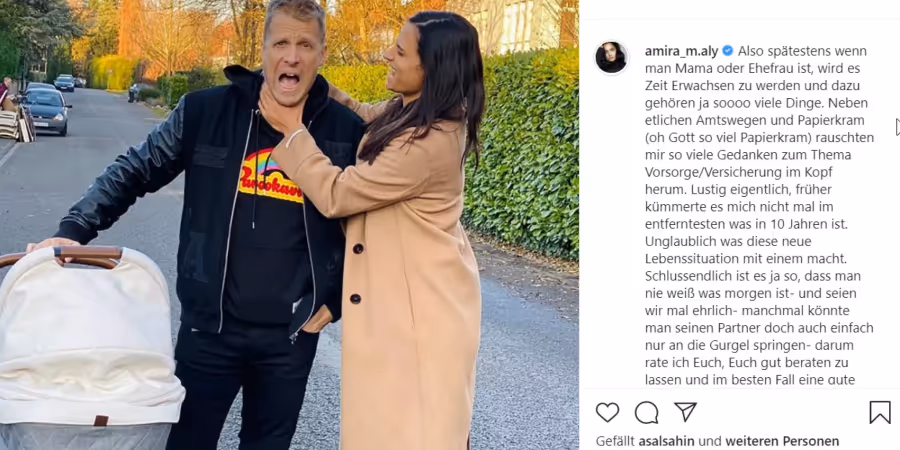Image resolution: width=900 pixels, height=450 pixels.
Task: Open comments via the speech bubble icon
Action: coord(646,412)
